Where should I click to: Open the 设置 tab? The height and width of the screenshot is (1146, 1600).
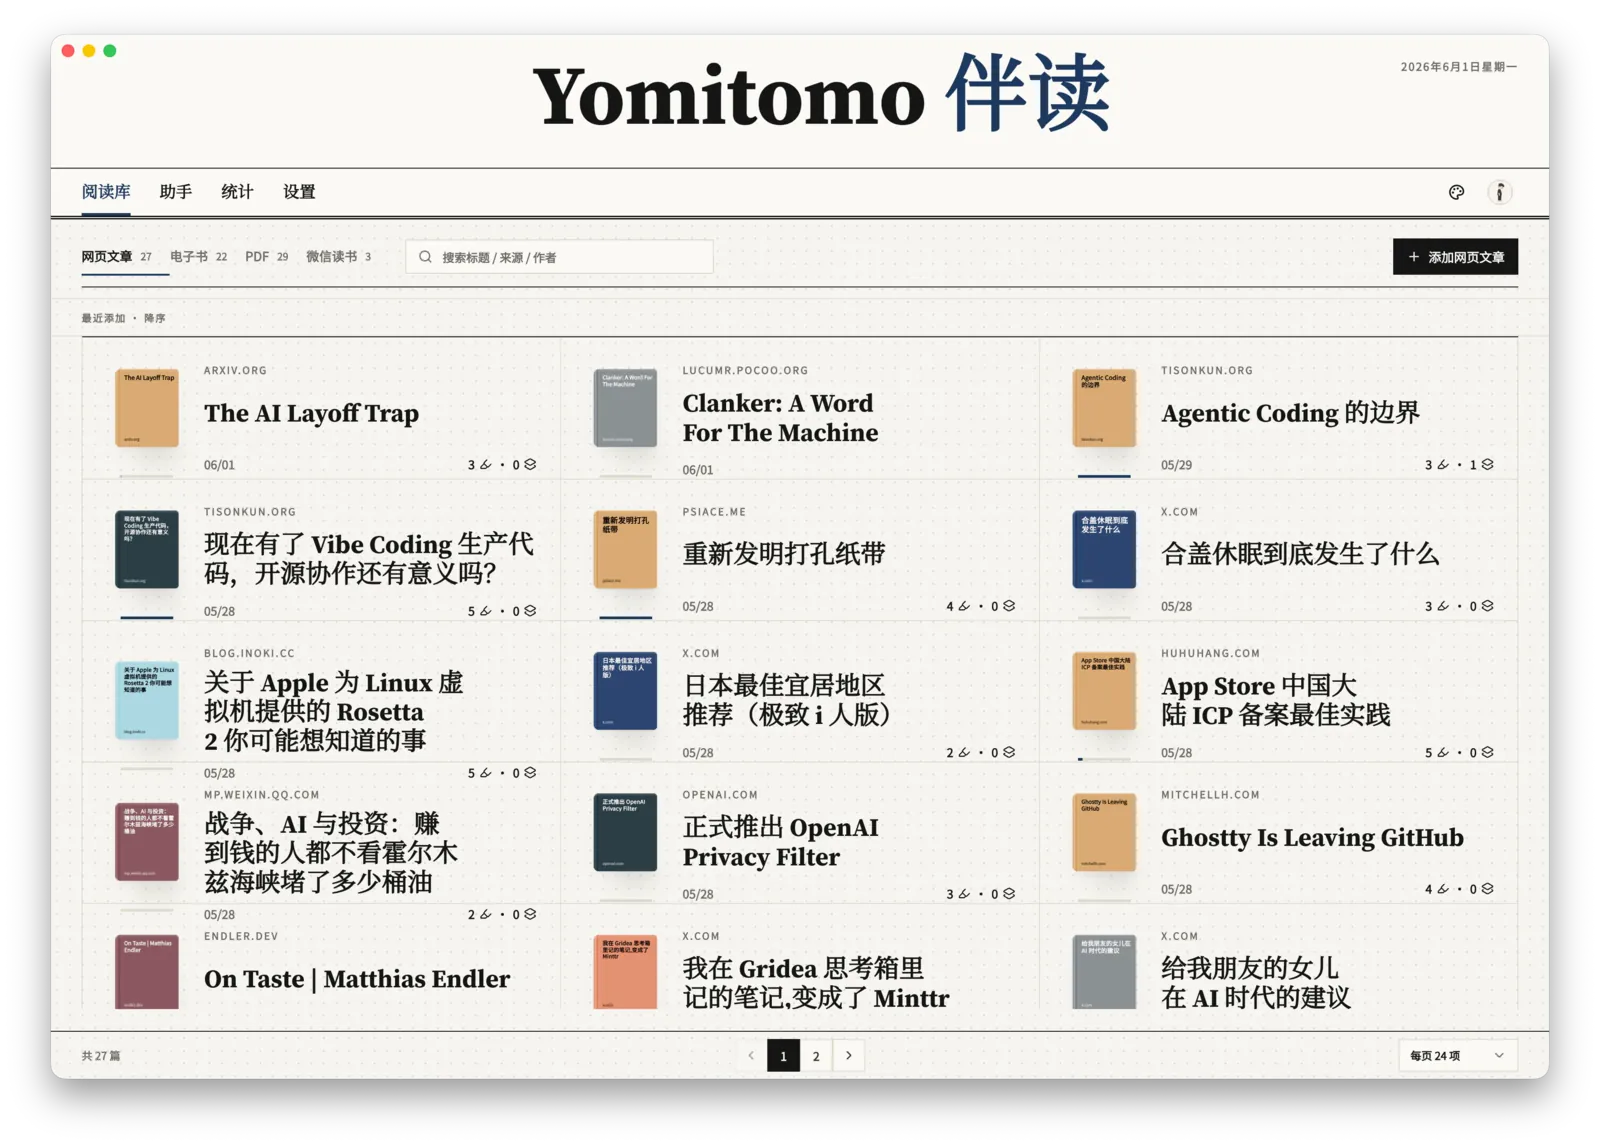pos(299,191)
